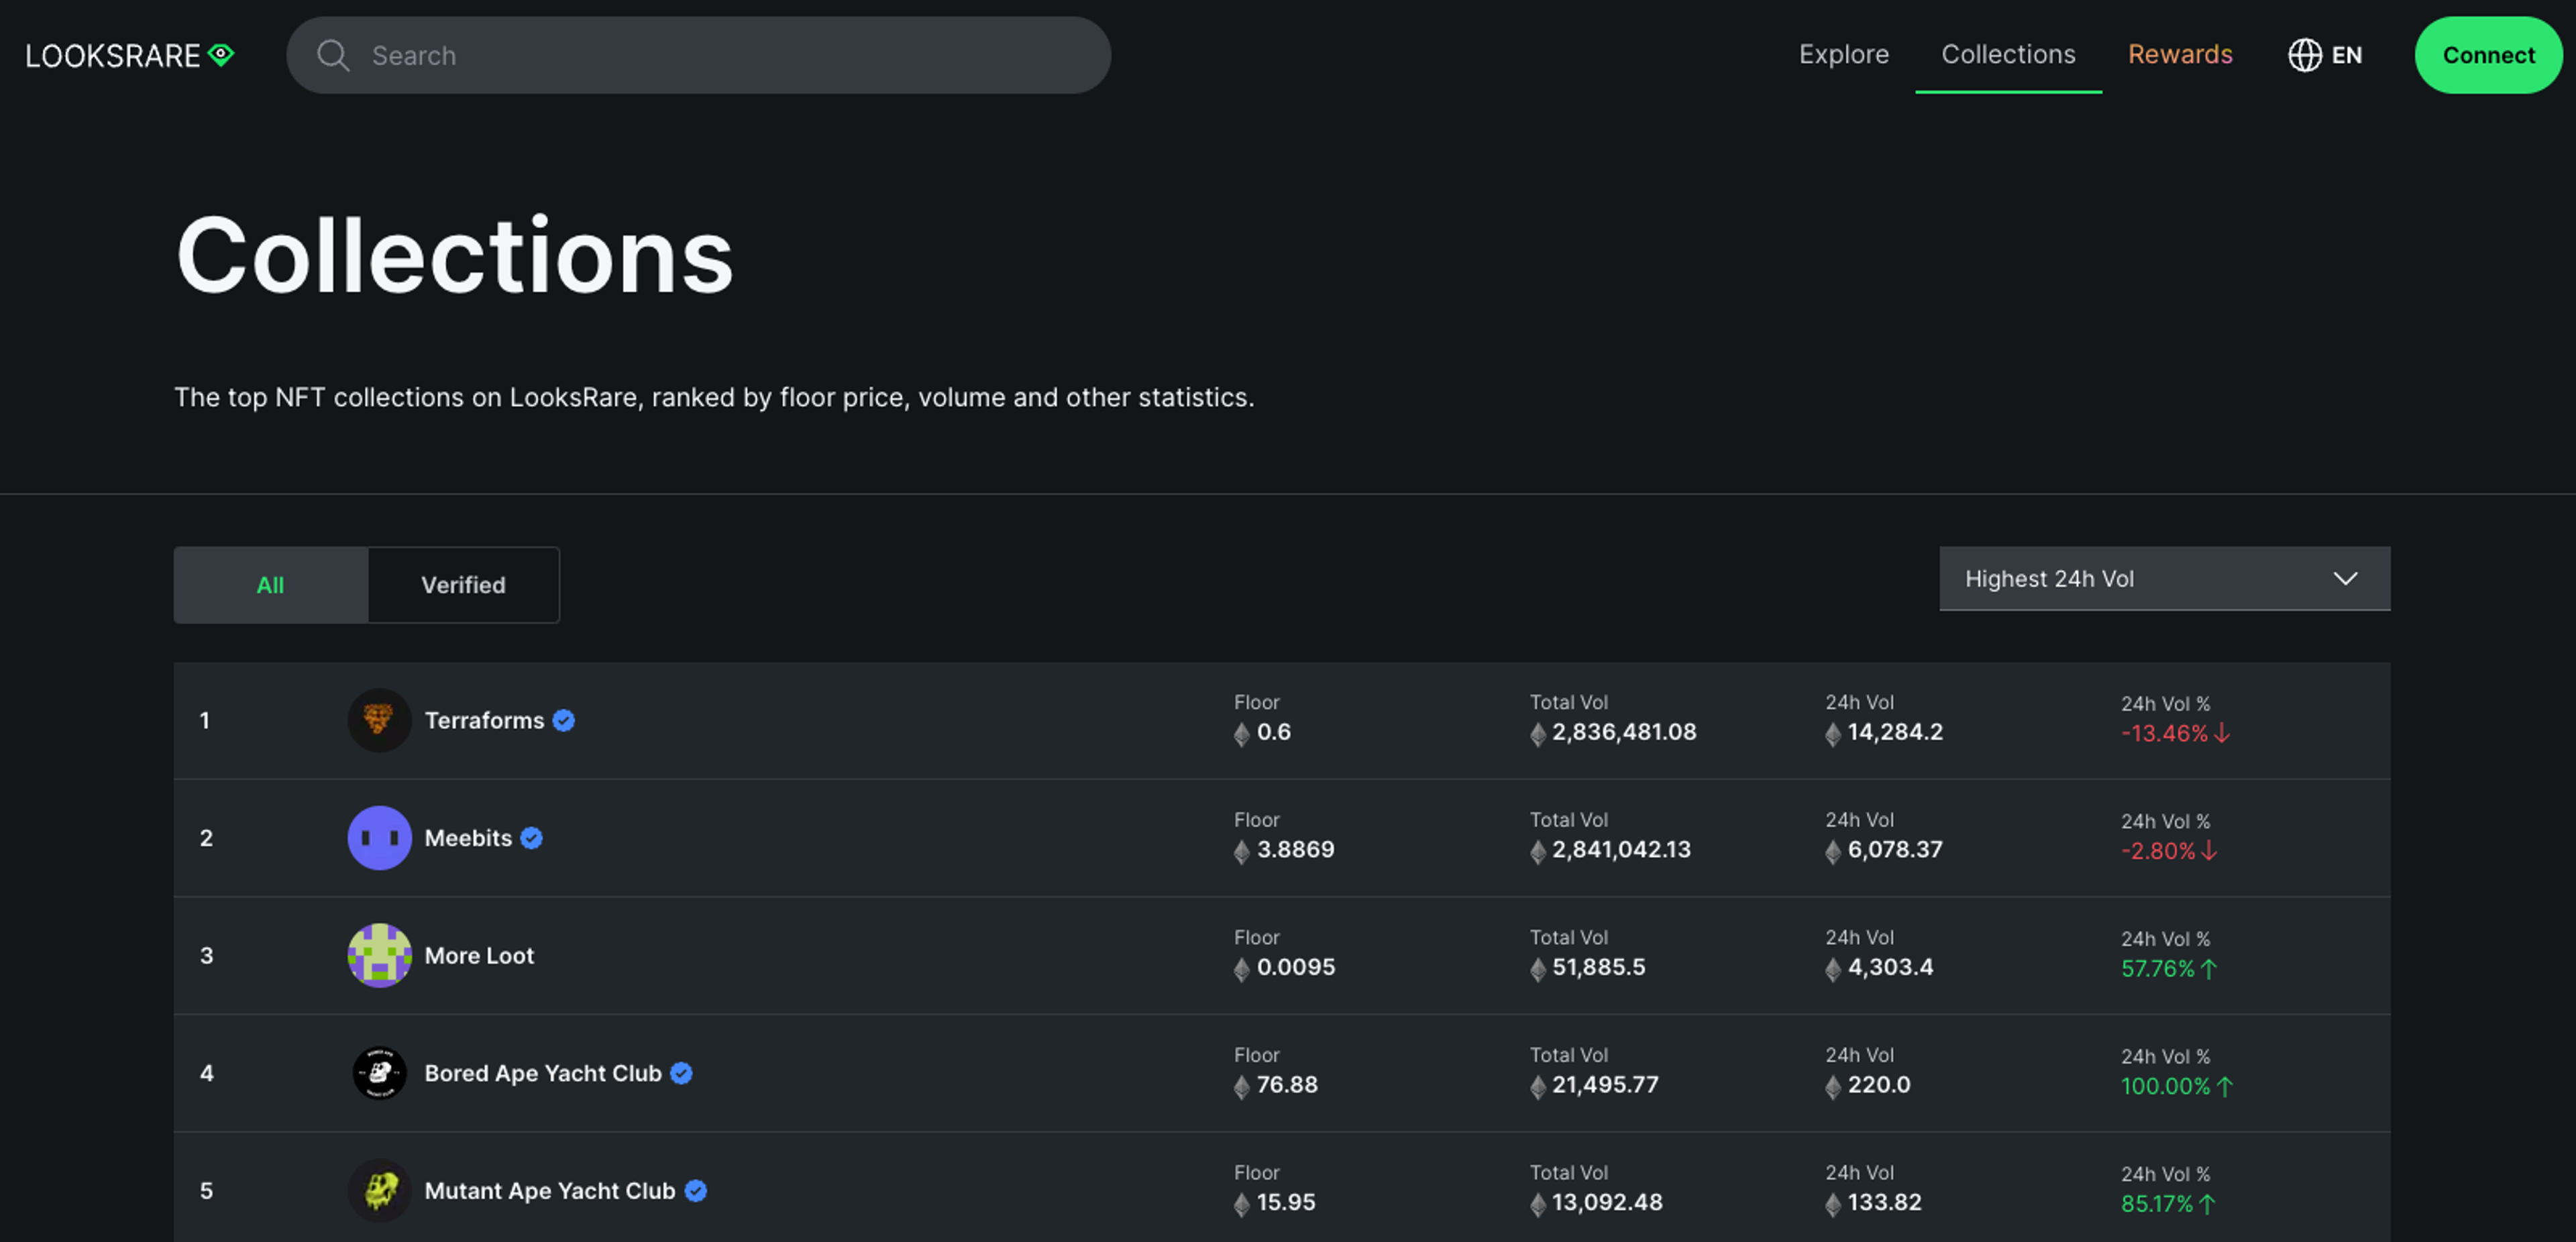Image resolution: width=2576 pixels, height=1242 pixels.
Task: Click the Connect wallet button
Action: coord(2489,55)
